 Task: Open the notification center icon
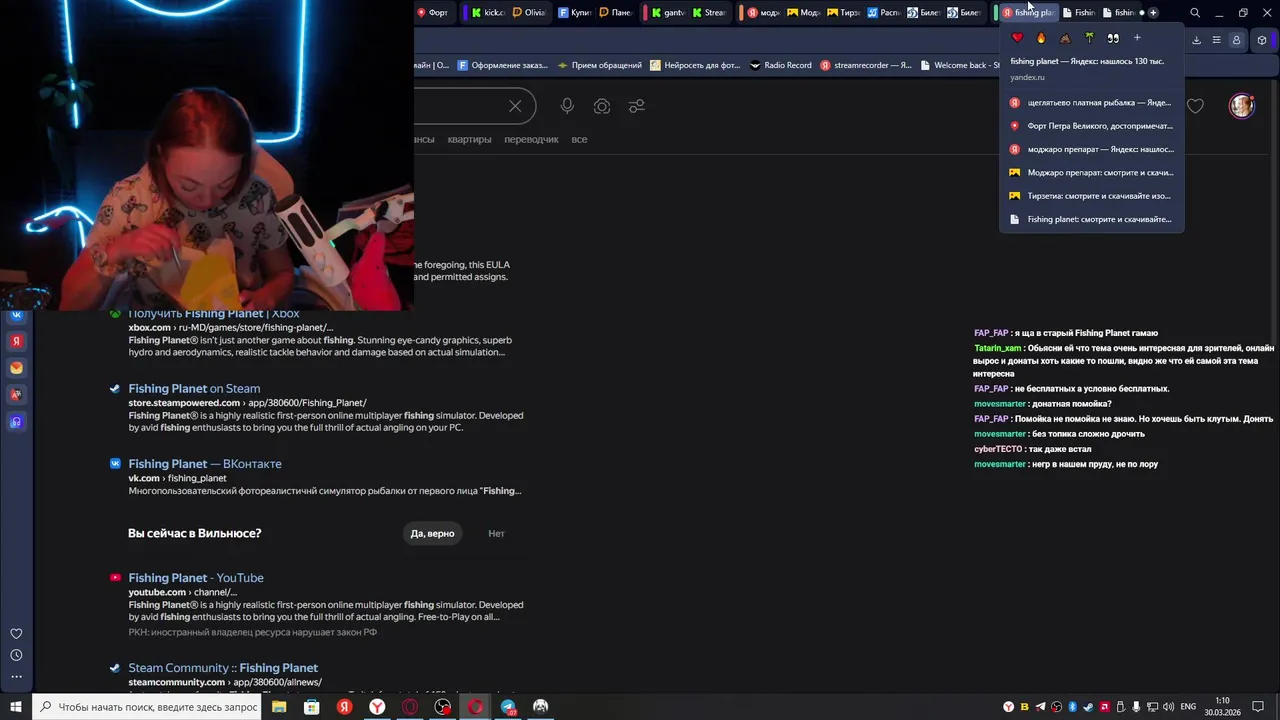coord(1258,707)
